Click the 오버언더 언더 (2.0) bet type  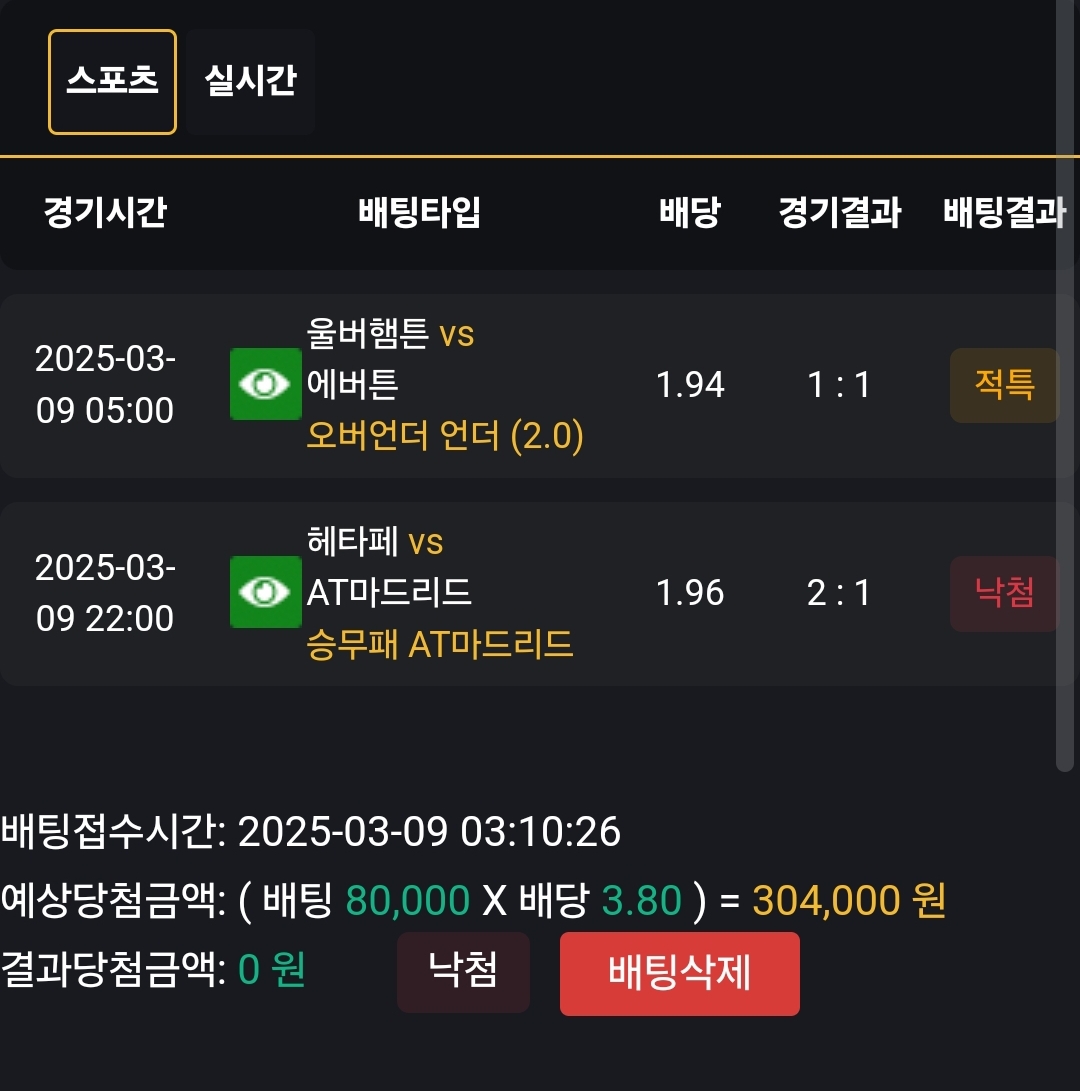(445, 436)
